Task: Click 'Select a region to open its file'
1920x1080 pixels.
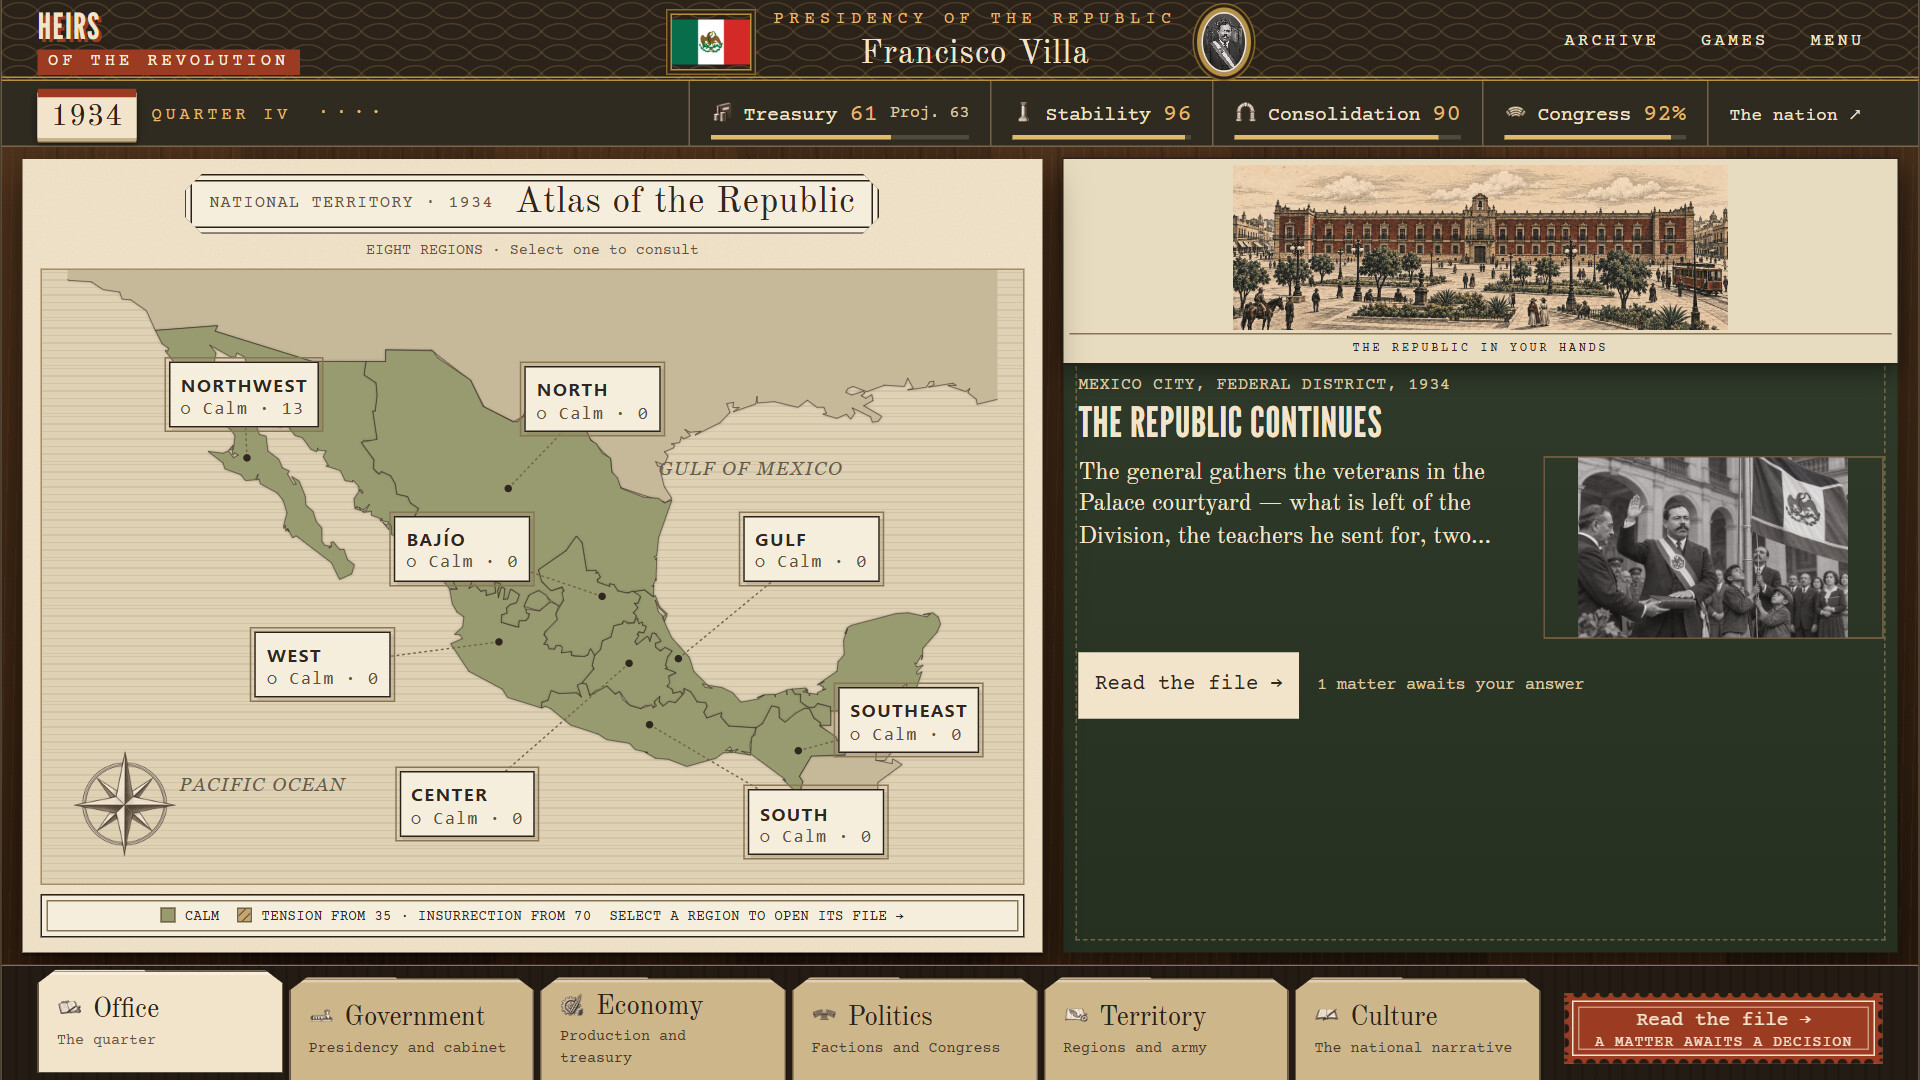Action: coord(757,916)
